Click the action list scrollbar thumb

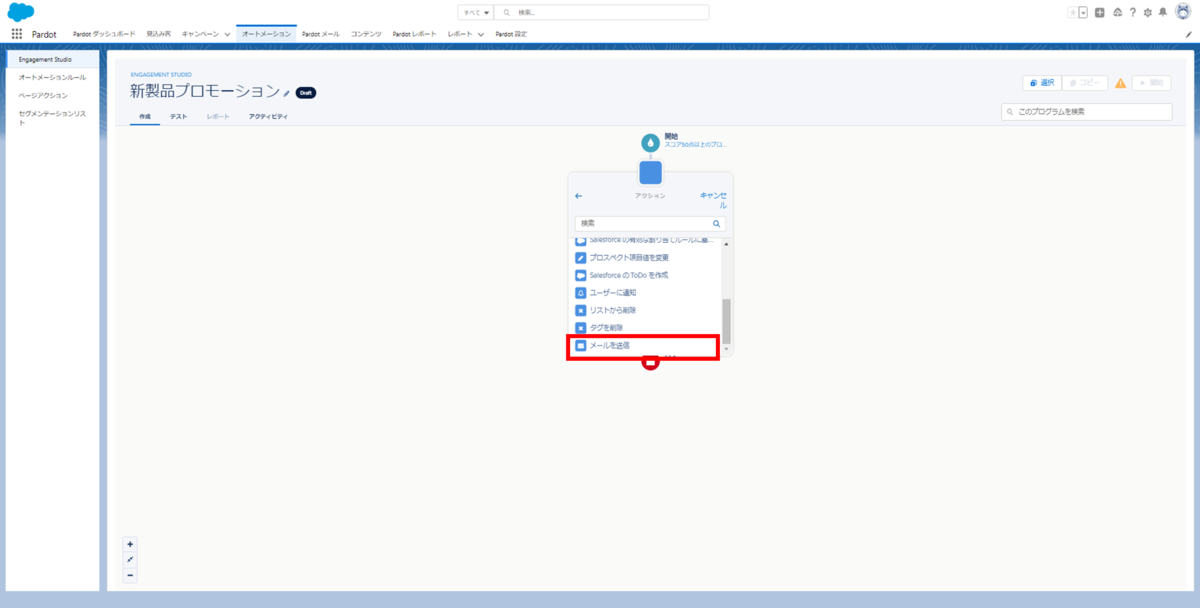727,320
